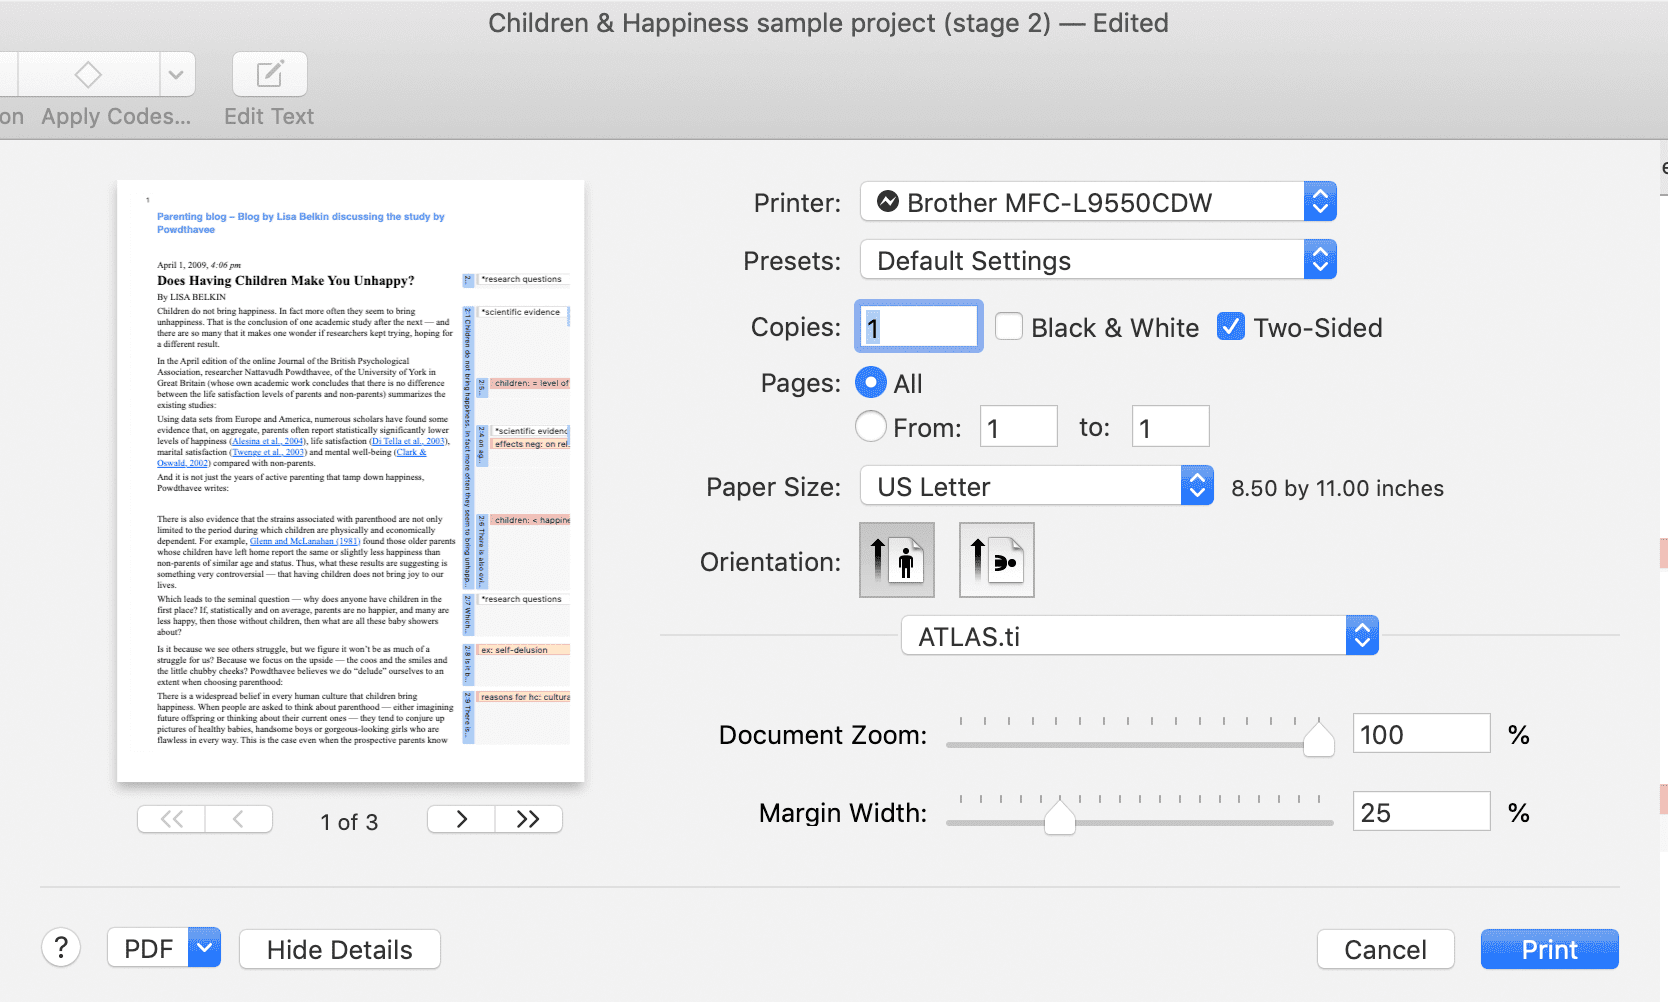Click Hide Details button

(340, 950)
